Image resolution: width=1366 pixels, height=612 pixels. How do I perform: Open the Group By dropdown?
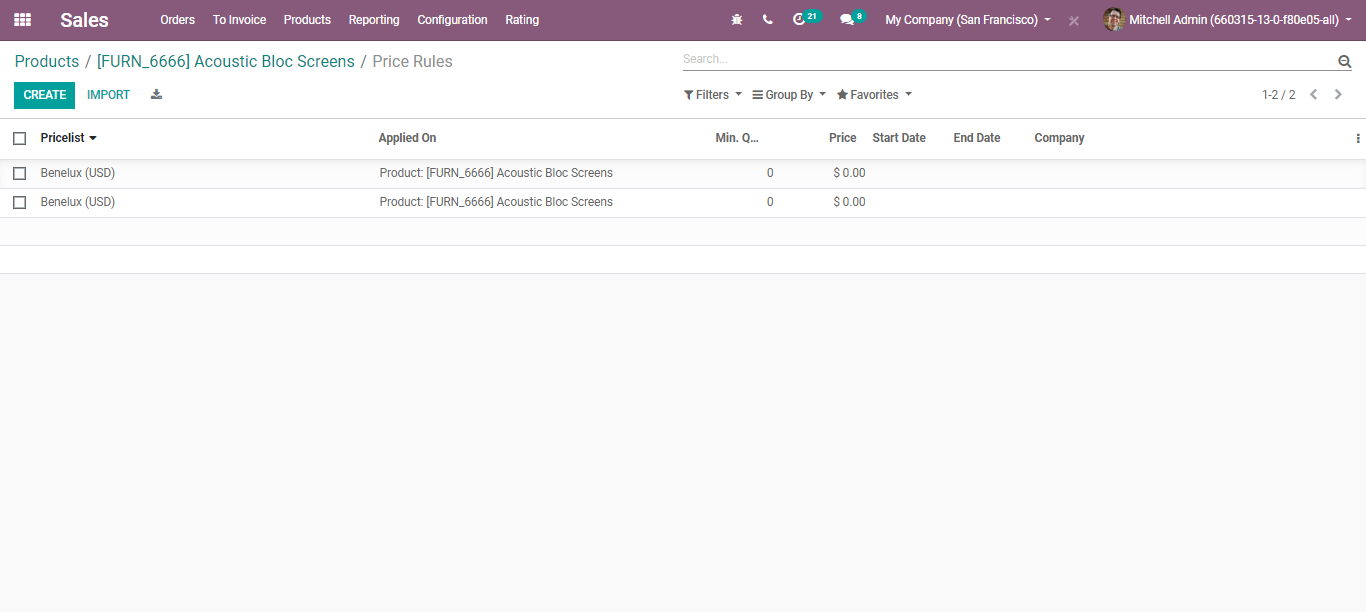pos(789,95)
